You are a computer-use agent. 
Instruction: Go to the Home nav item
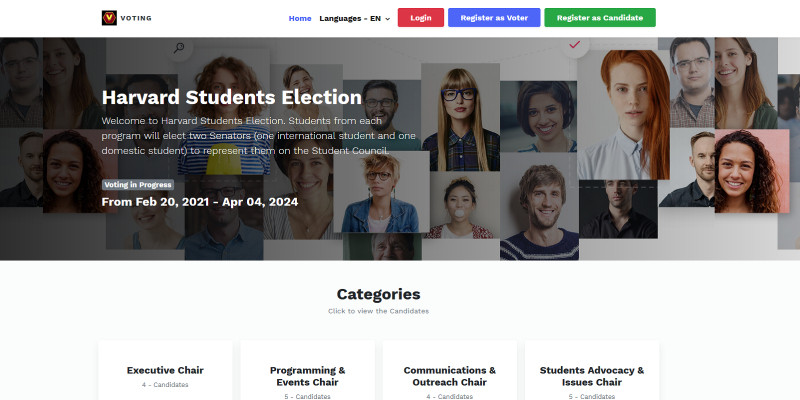click(x=300, y=18)
